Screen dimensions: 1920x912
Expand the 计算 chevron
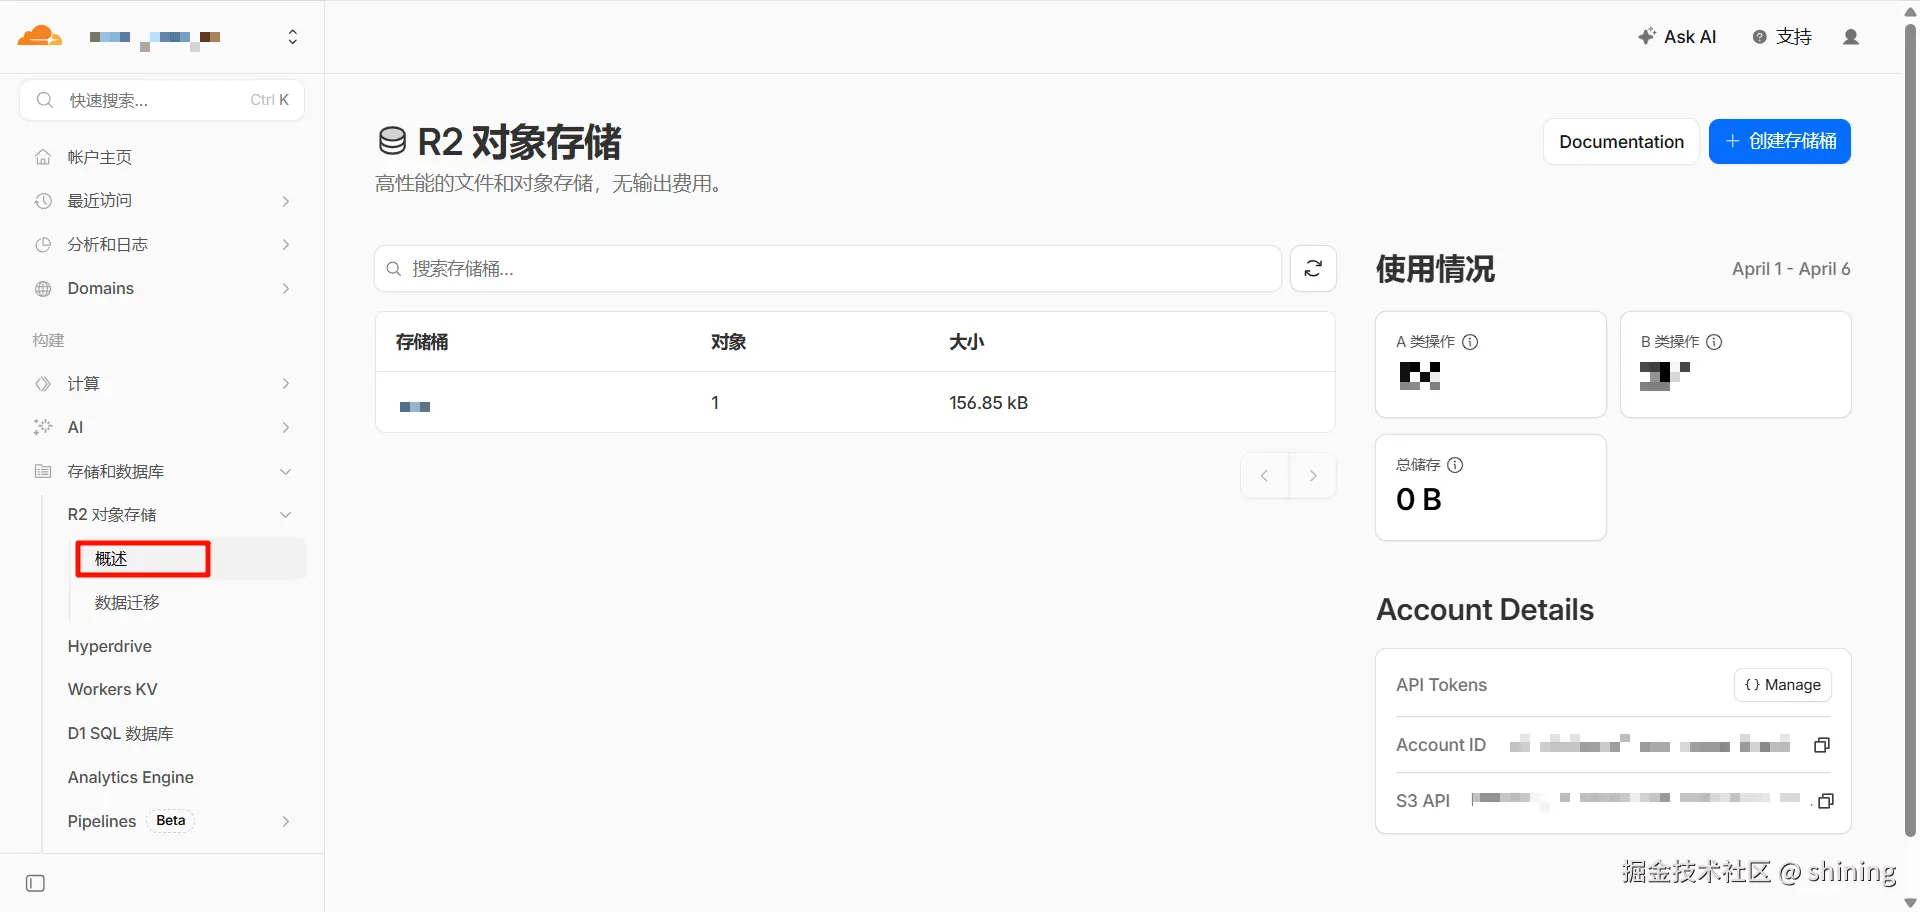click(286, 384)
